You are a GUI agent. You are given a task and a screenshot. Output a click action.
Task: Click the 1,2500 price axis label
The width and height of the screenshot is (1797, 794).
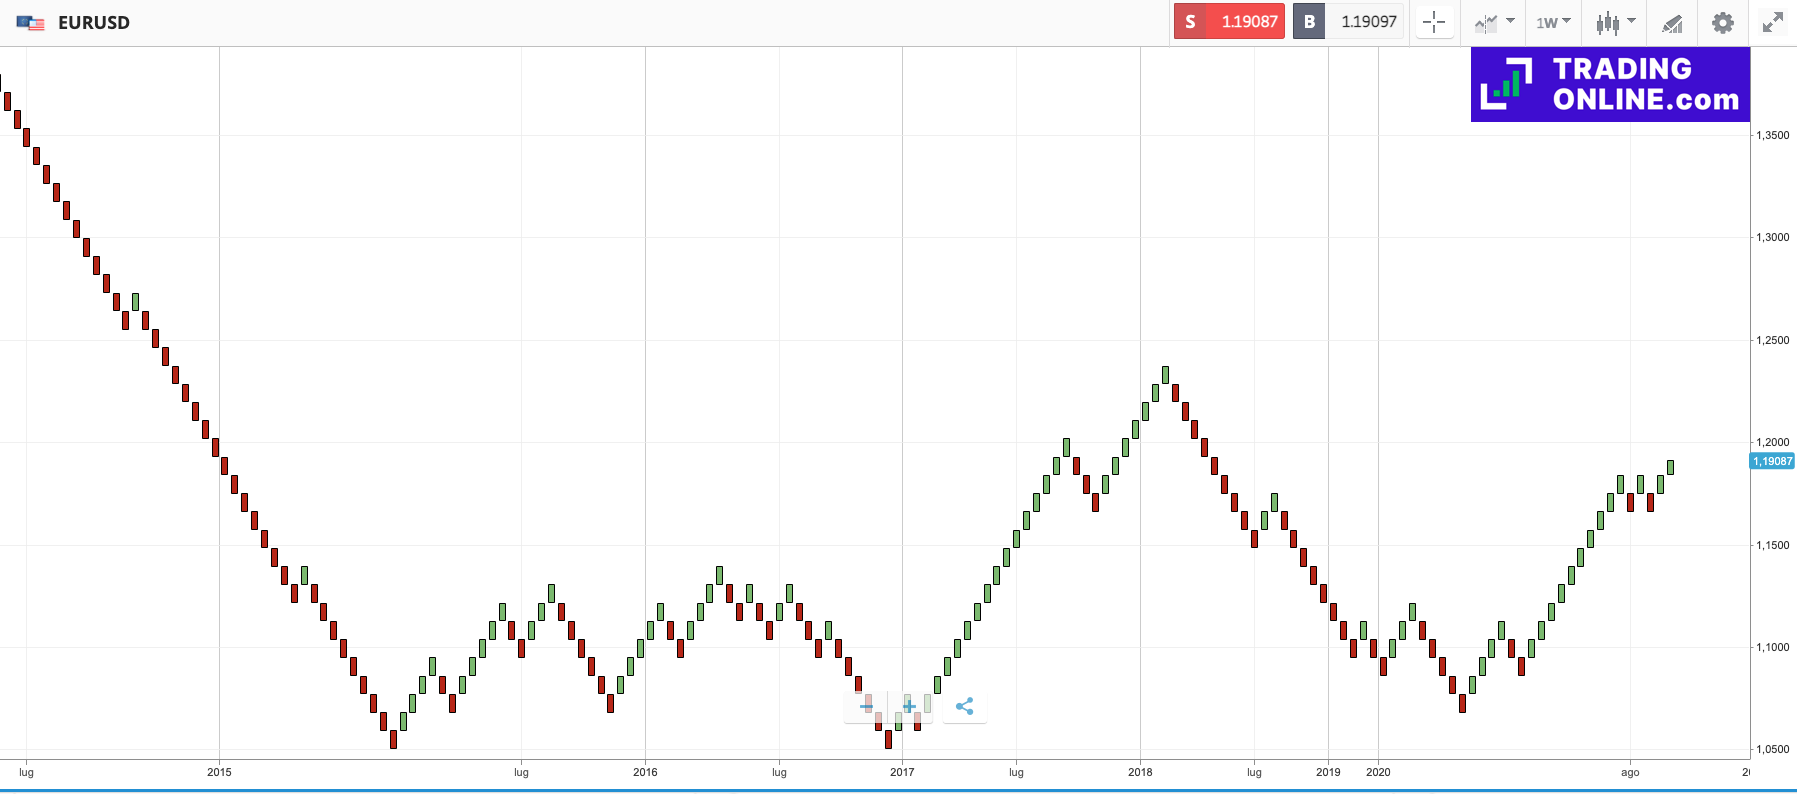coord(1773,340)
